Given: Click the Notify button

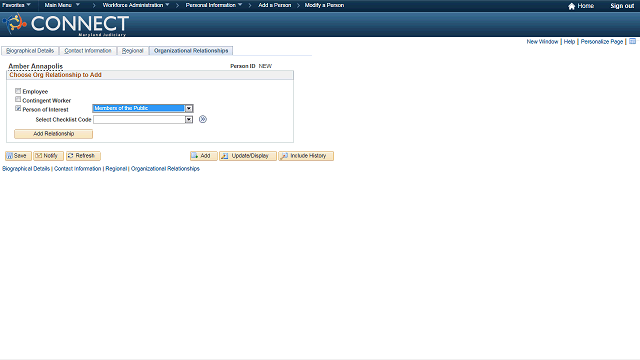Looking at the screenshot, I should [x=48, y=156].
